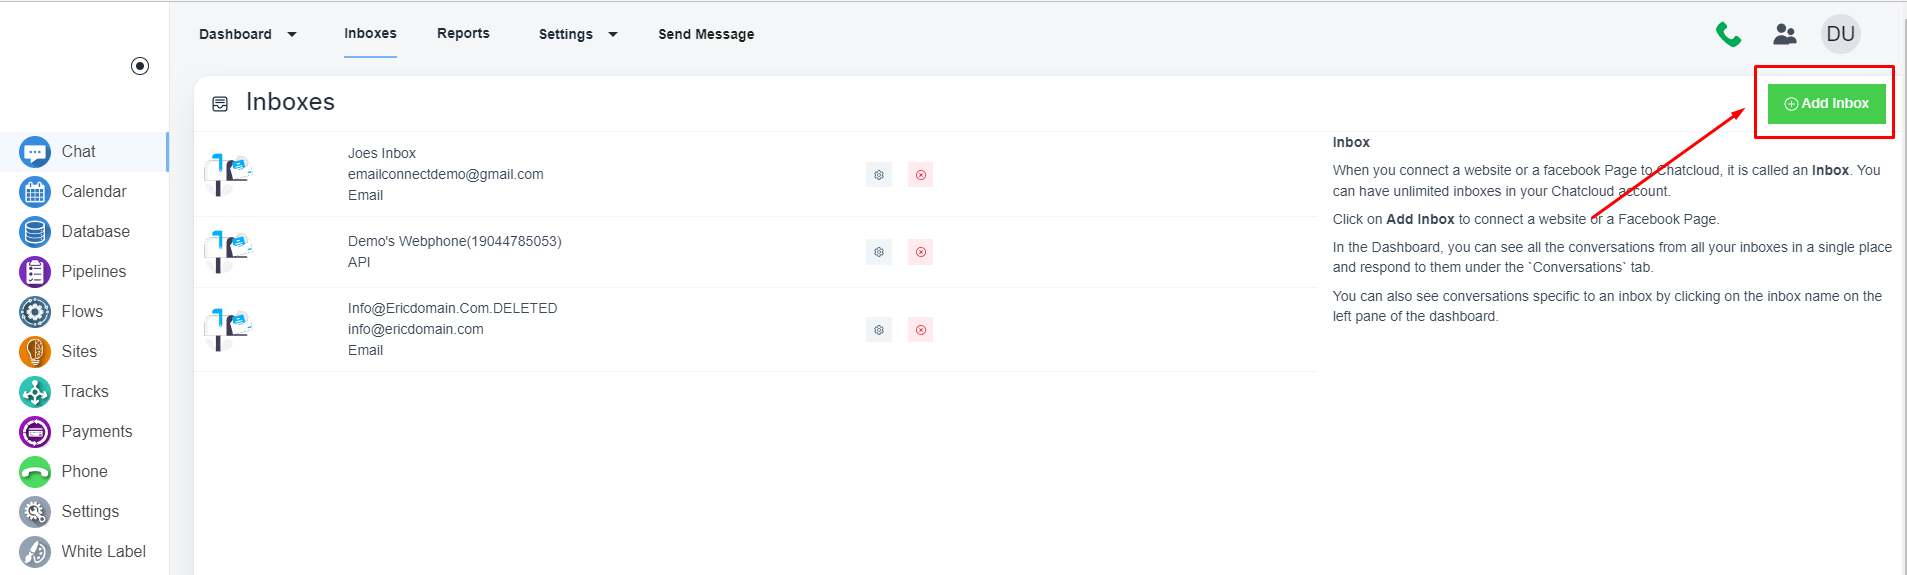Viewport: 1907px width, 575px height.
Task: Select the Inboxes tab
Action: [370, 33]
